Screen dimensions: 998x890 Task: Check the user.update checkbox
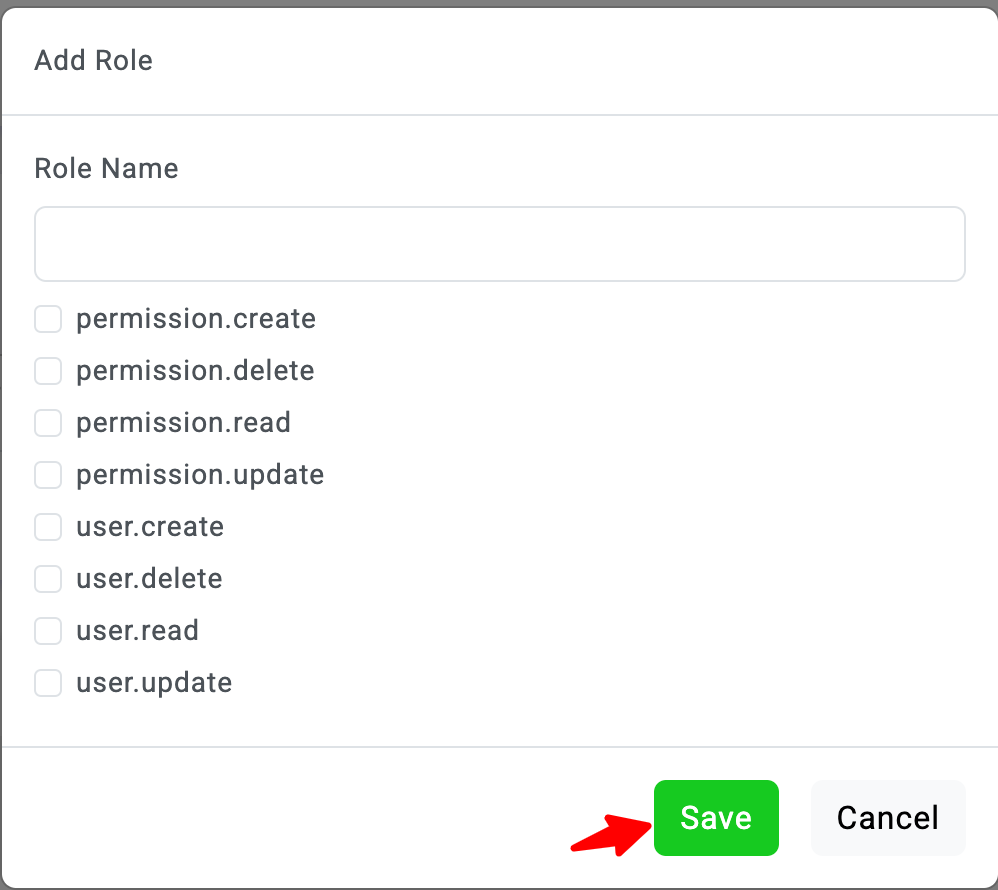(x=48, y=683)
